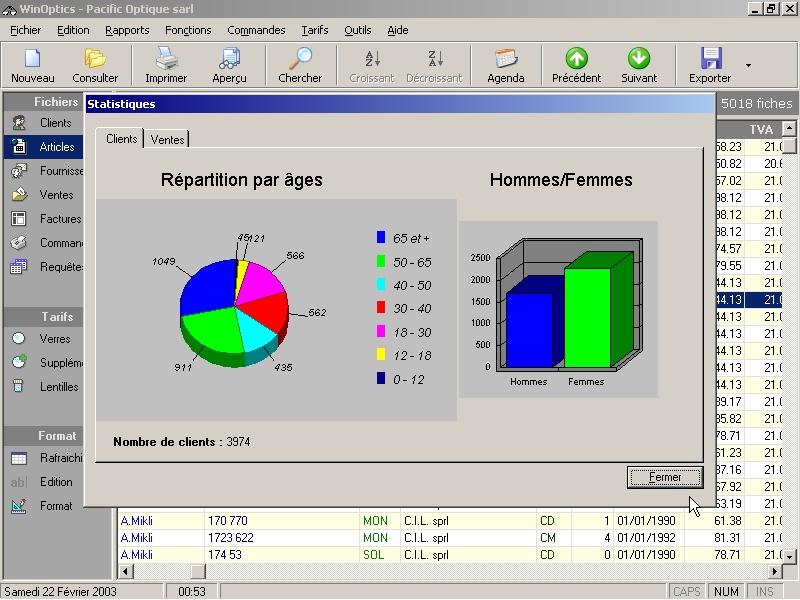Click the Chercher magnifier icon
The image size is (800, 600).
pos(300,59)
